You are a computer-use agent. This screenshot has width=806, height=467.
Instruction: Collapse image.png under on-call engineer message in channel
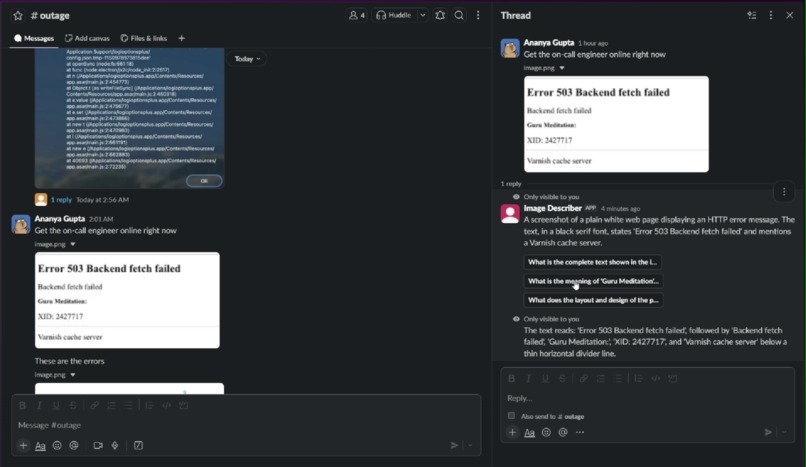[72, 244]
